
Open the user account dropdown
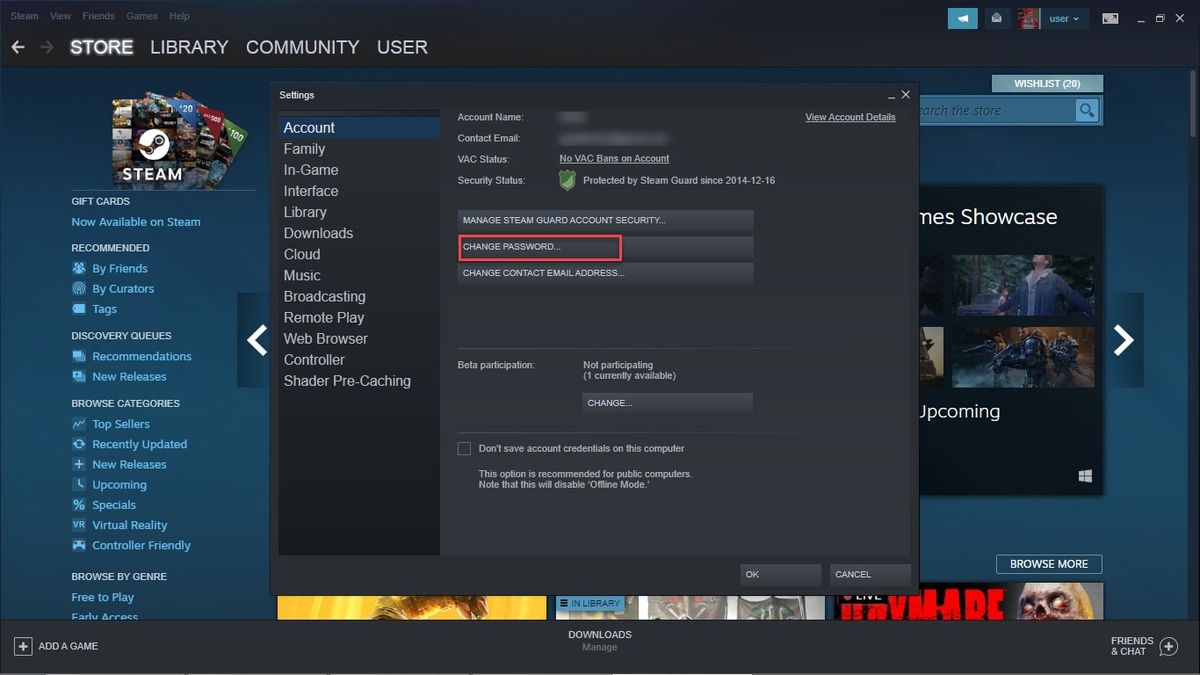point(1064,18)
